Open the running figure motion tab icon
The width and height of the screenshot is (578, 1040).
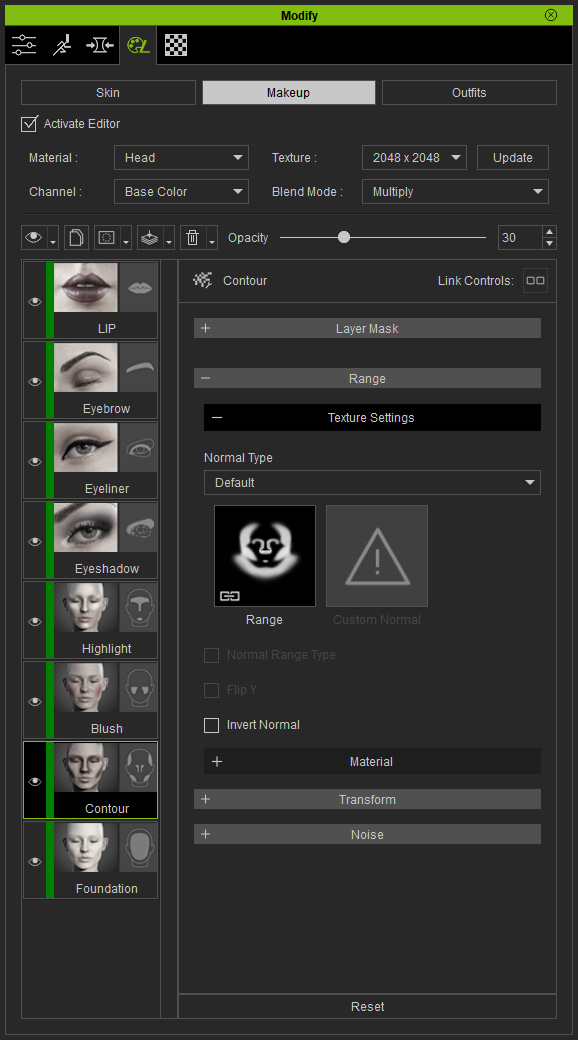(x=62, y=45)
